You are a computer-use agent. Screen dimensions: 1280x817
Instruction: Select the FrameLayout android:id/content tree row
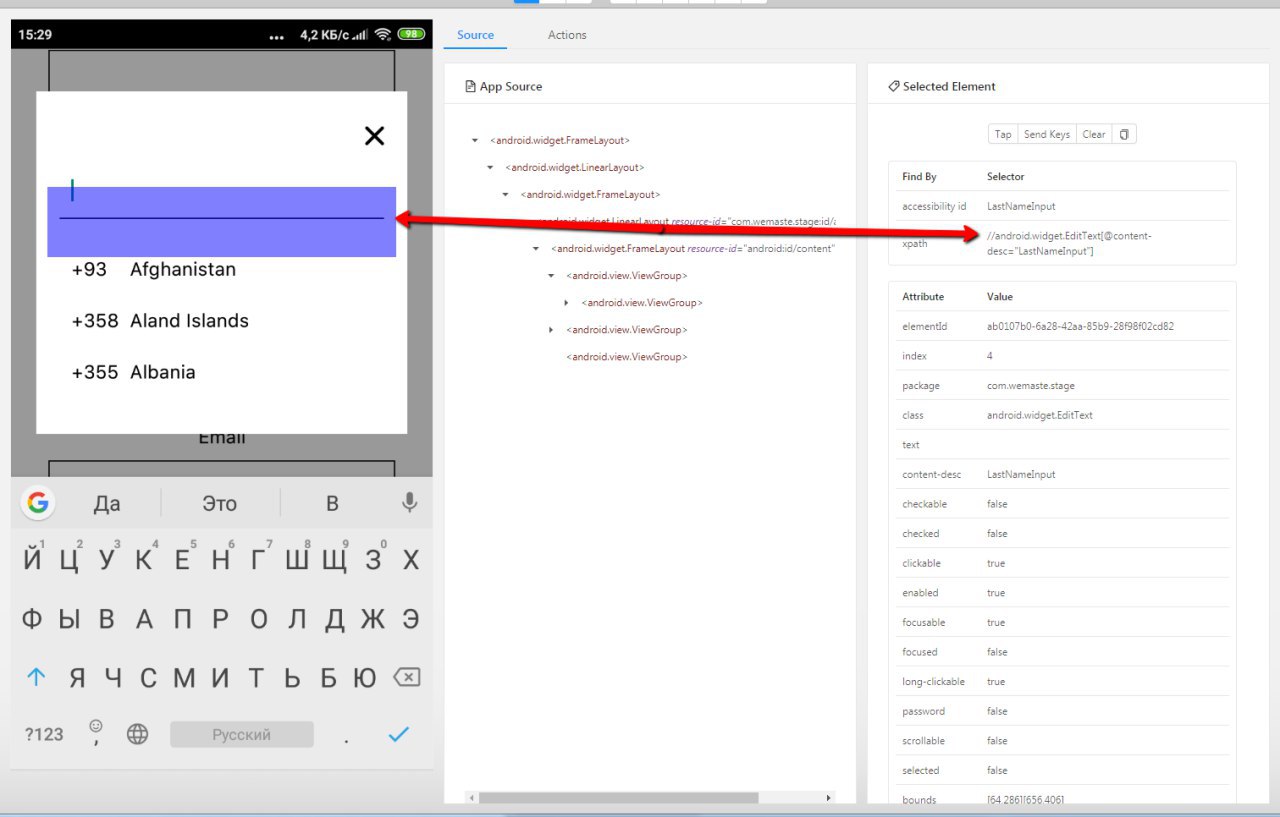[692, 249]
